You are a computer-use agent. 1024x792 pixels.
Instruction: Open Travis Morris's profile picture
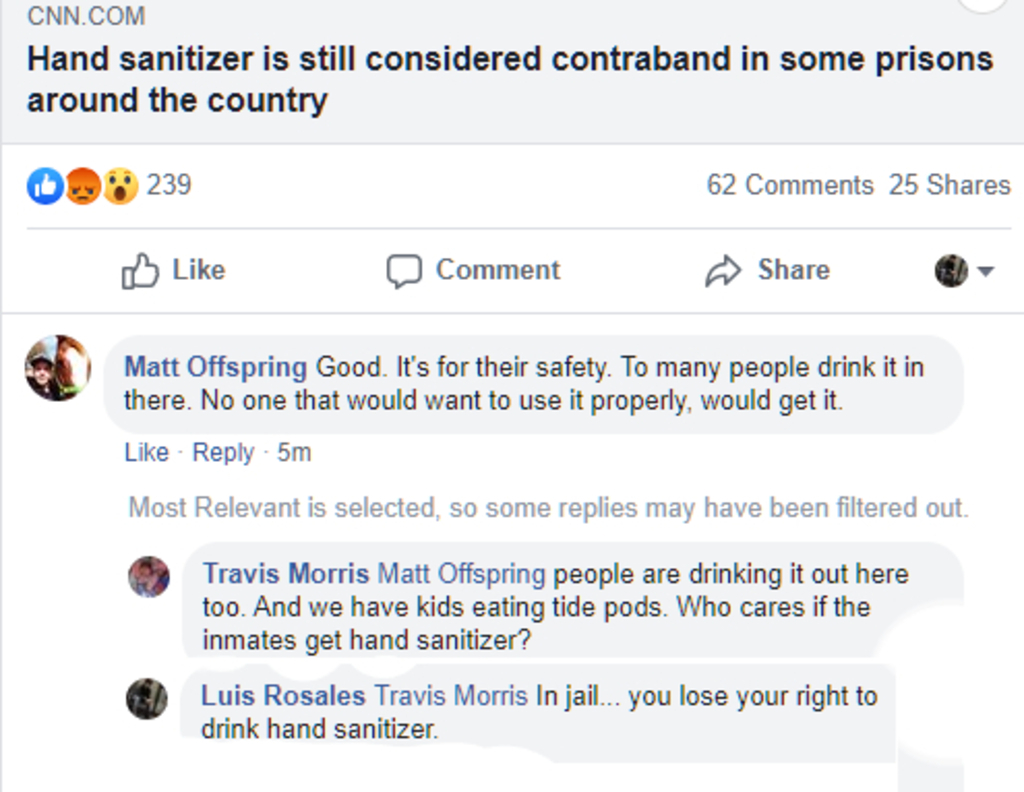[148, 577]
